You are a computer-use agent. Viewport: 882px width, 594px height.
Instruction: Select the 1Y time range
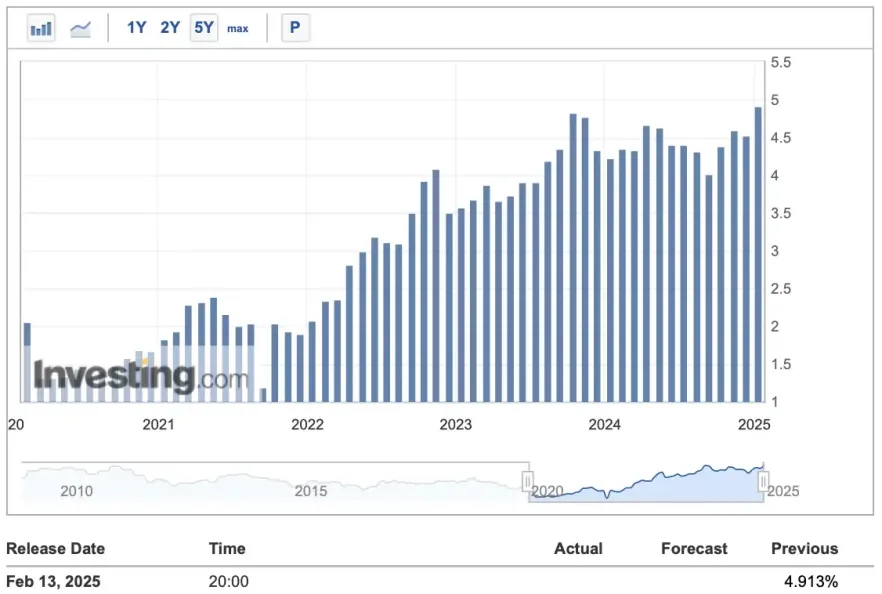(x=137, y=28)
